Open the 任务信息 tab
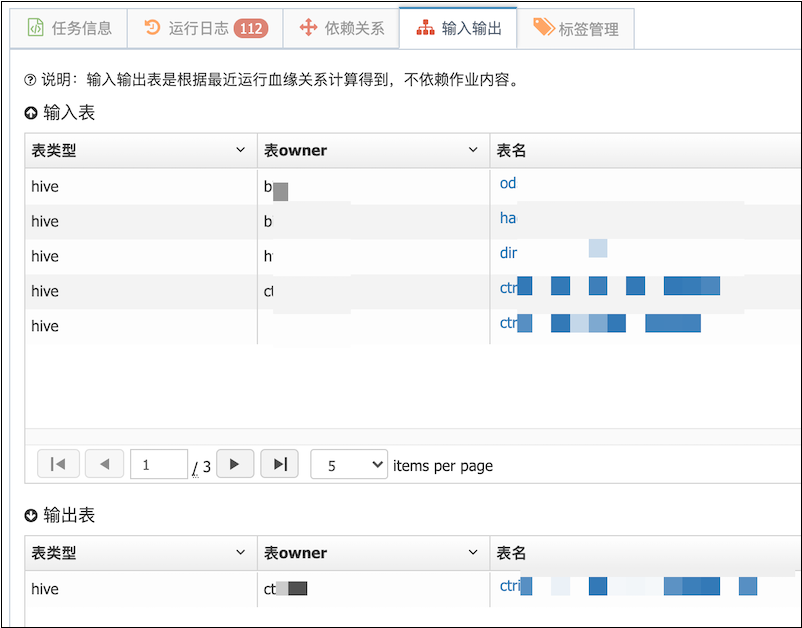 tap(69, 29)
